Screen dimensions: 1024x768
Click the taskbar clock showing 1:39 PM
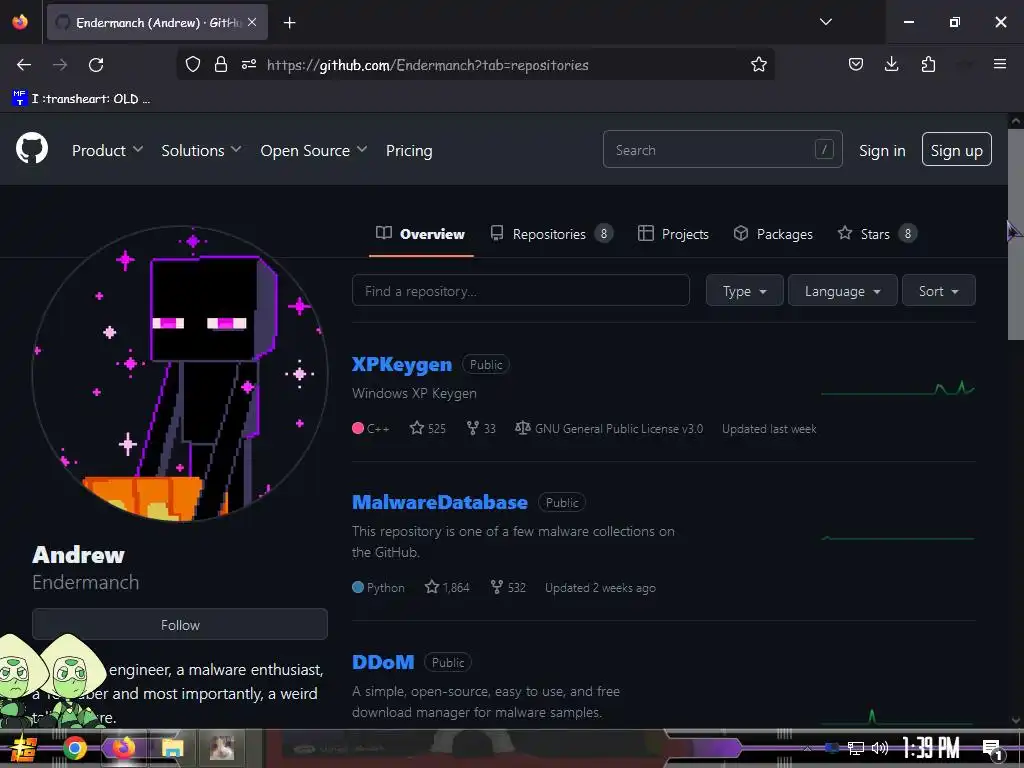[930, 748]
